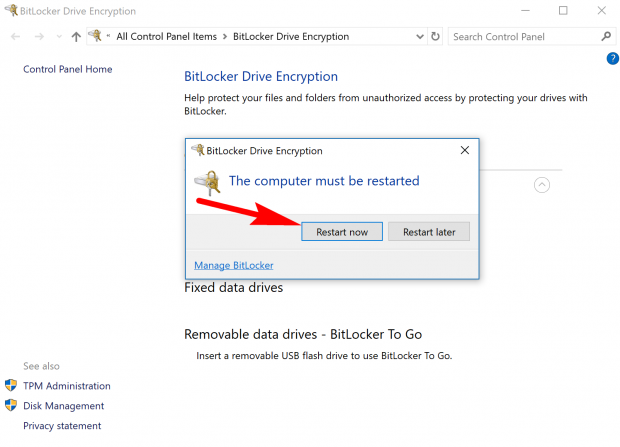Viewport: 620px width, 447px height.
Task: Click the forward navigation arrow
Action: [38, 36]
